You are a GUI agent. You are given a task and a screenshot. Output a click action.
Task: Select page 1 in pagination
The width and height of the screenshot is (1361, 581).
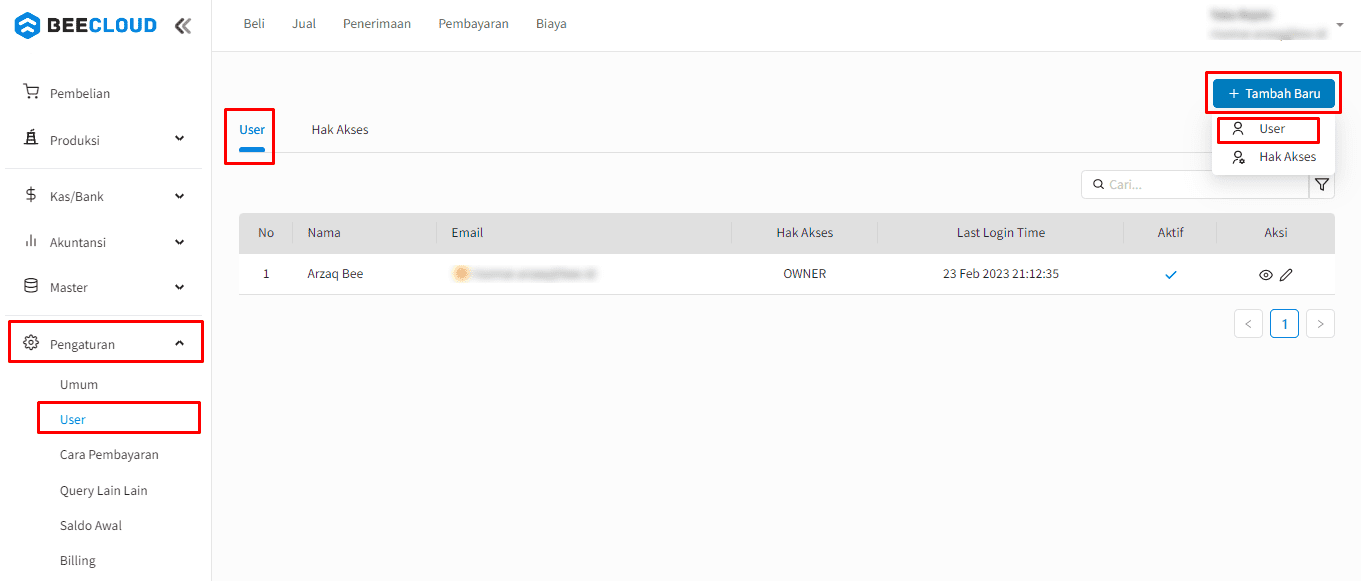coord(1284,323)
